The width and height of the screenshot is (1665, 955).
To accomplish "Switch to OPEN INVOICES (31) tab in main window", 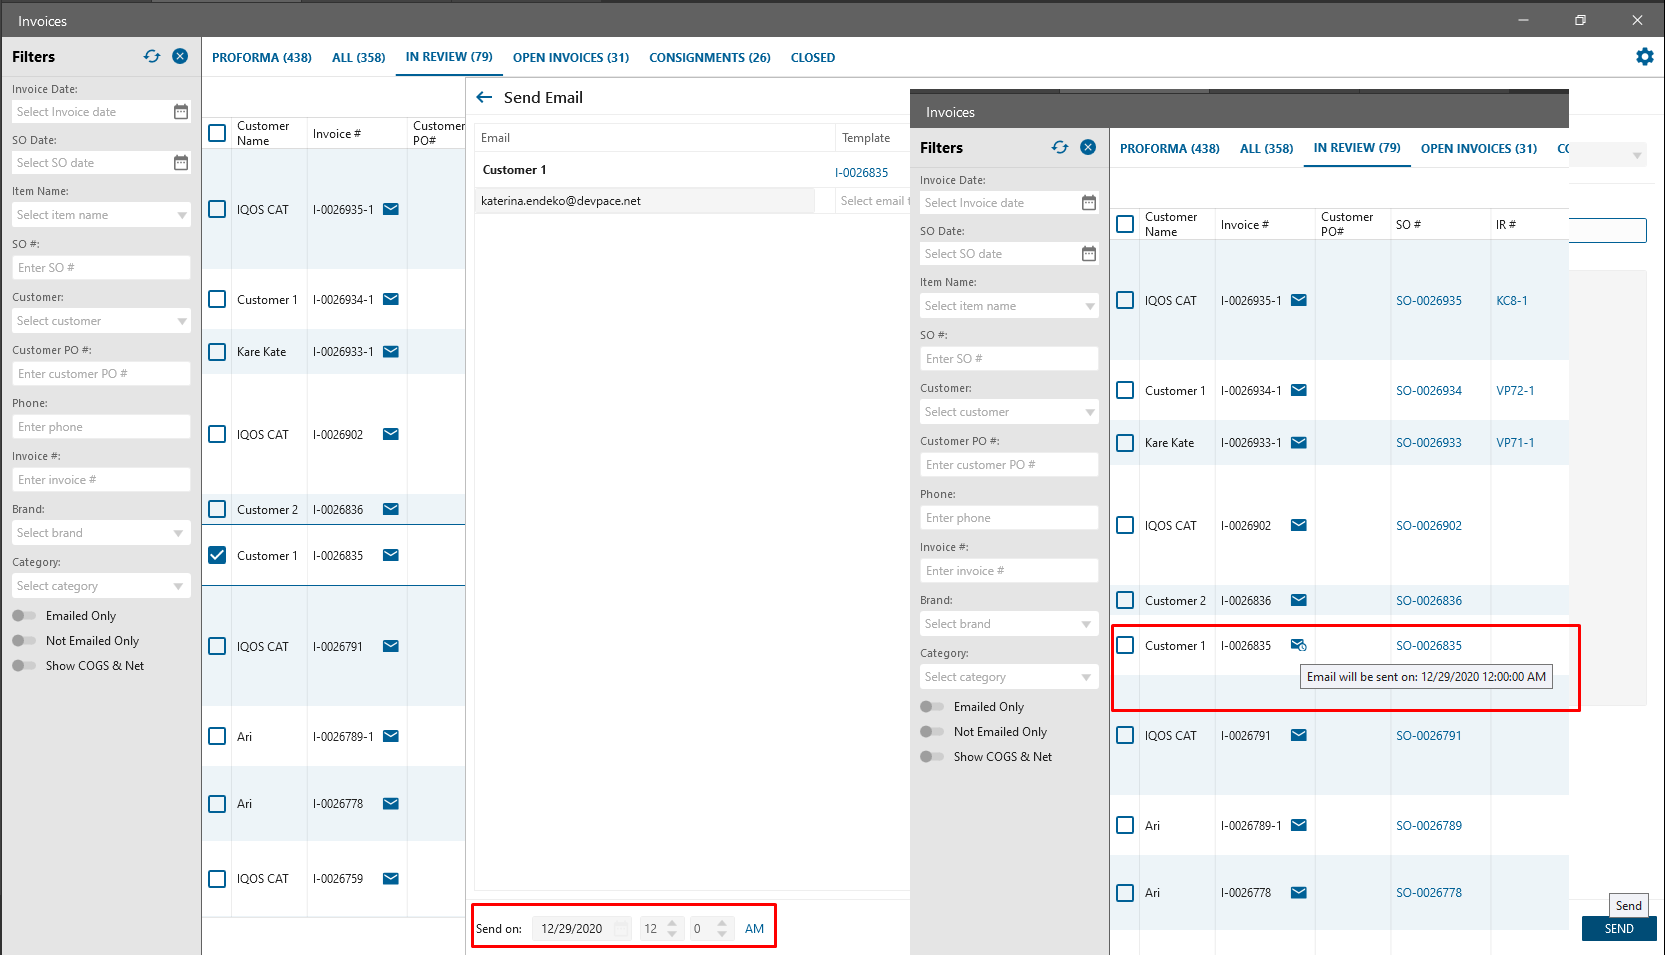I will click(x=571, y=58).
